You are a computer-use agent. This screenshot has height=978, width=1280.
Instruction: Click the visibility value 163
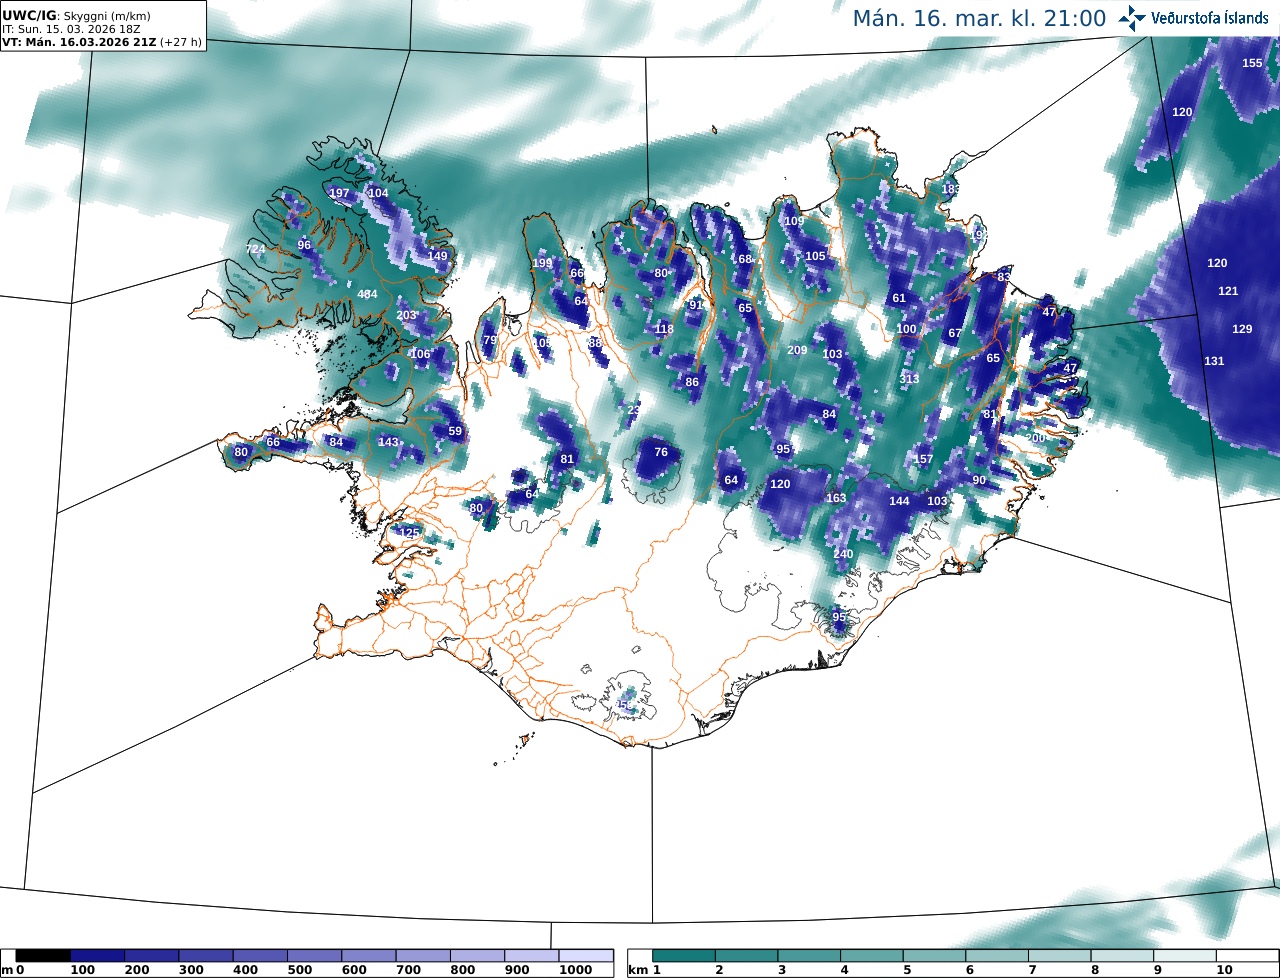coord(836,498)
